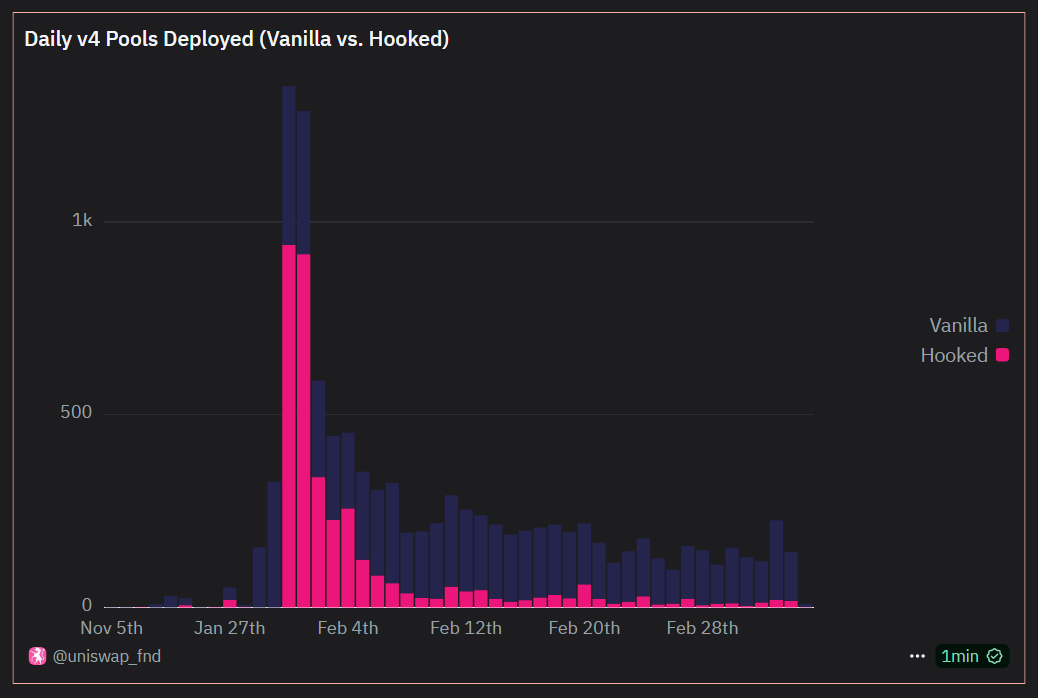Click the Feb 20th axis label
Image resolution: width=1038 pixels, height=698 pixels.
tap(584, 628)
